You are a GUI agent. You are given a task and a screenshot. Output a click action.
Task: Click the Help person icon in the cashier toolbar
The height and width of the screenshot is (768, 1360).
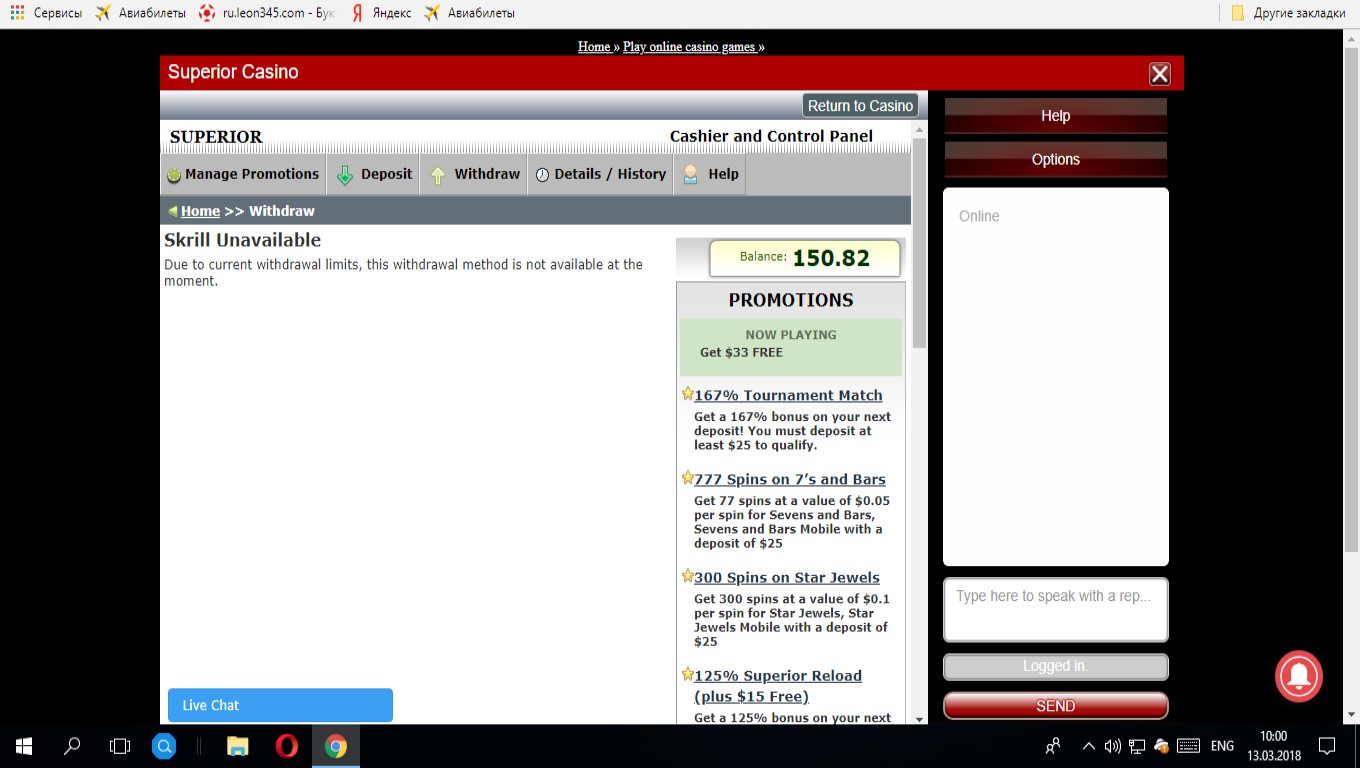[691, 175]
